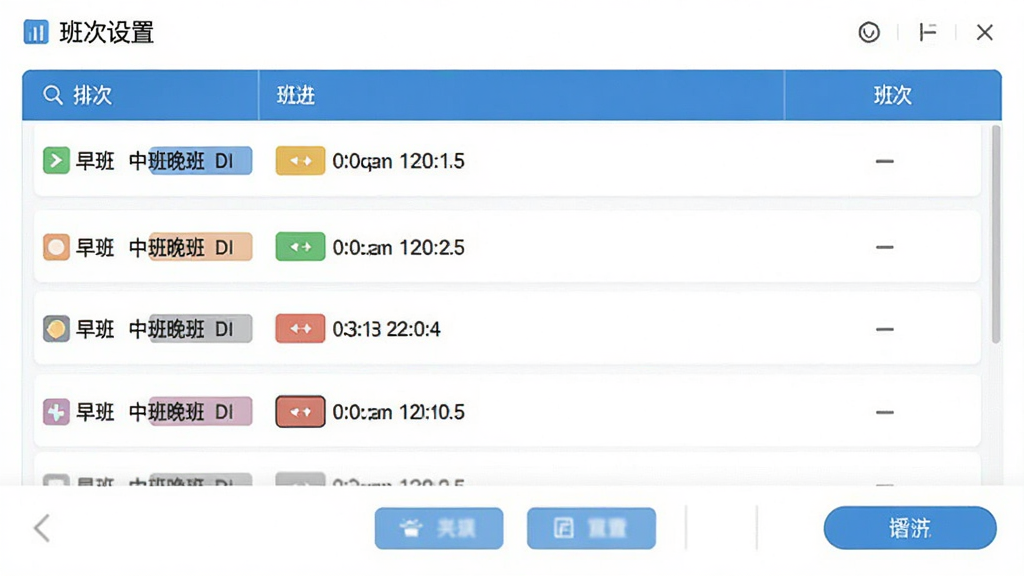Click the green double-arrow button beside 120:2.5
This screenshot has width=1024, height=576.
tap(300, 247)
